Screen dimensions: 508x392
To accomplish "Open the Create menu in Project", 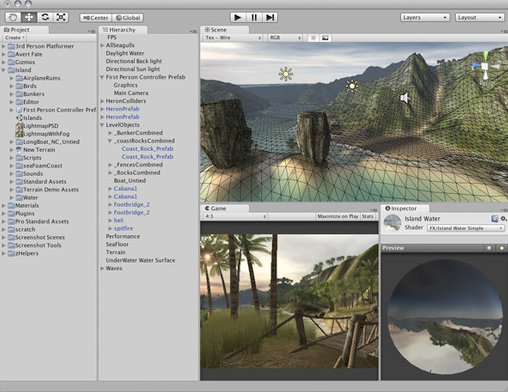I will (x=15, y=38).
